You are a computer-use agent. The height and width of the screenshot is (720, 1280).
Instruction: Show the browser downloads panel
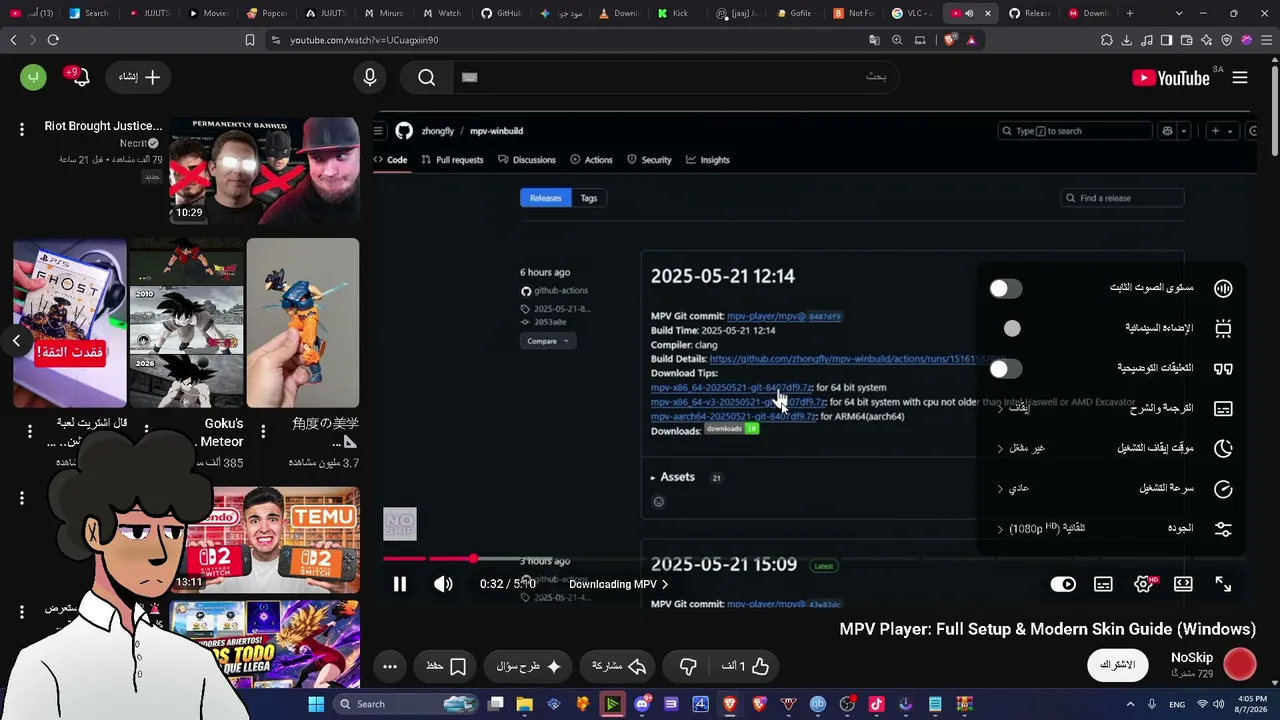pos(1127,40)
